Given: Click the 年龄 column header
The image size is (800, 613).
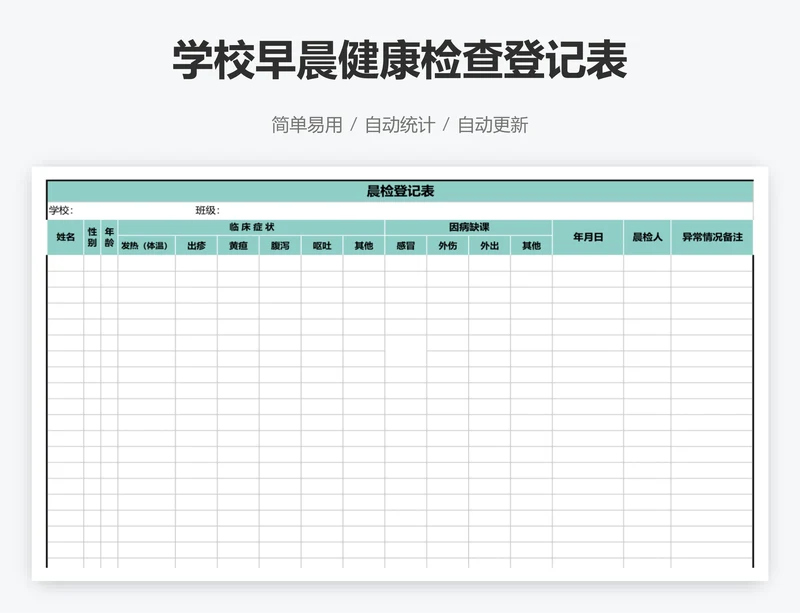Looking at the screenshot, I should [x=109, y=237].
